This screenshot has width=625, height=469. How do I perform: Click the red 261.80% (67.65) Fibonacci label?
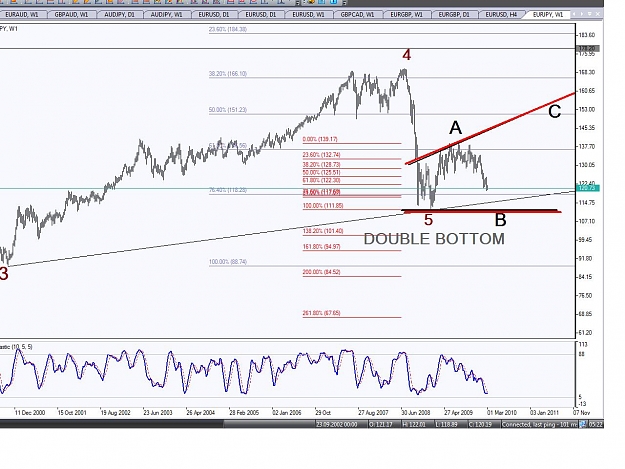321,313
